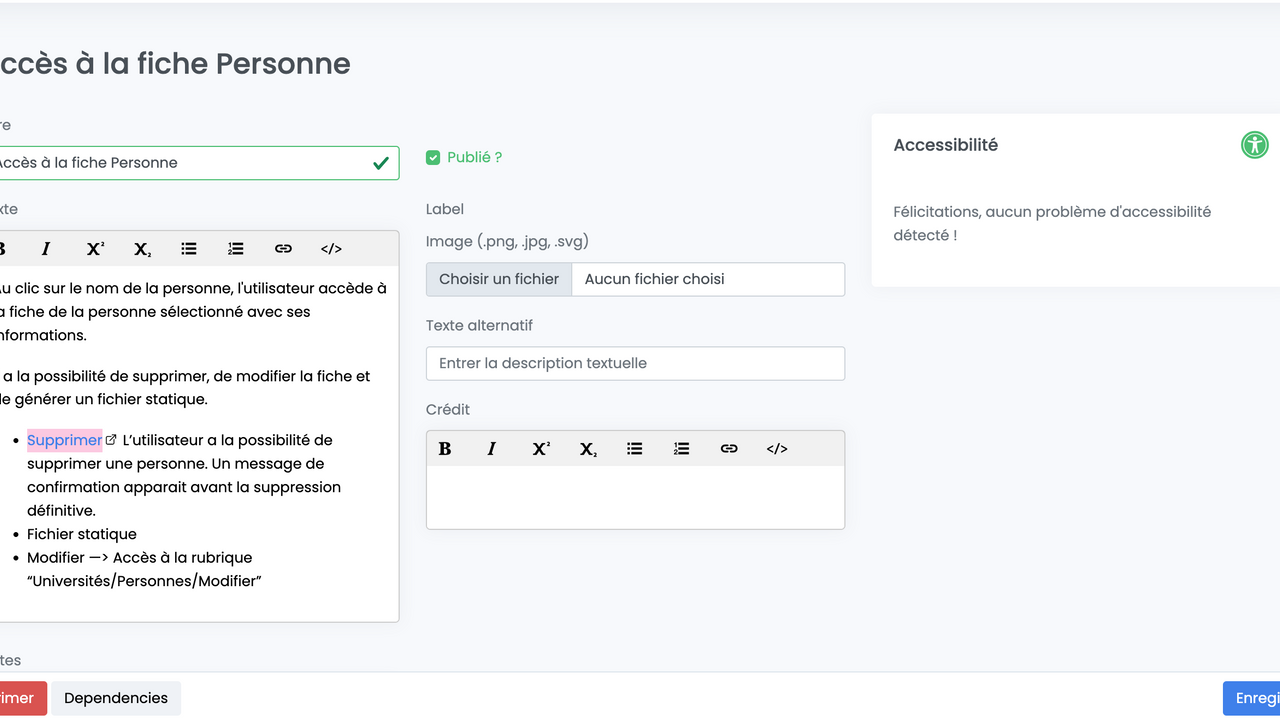
Task: Insert bulleted list in main text editor
Action: point(189,249)
